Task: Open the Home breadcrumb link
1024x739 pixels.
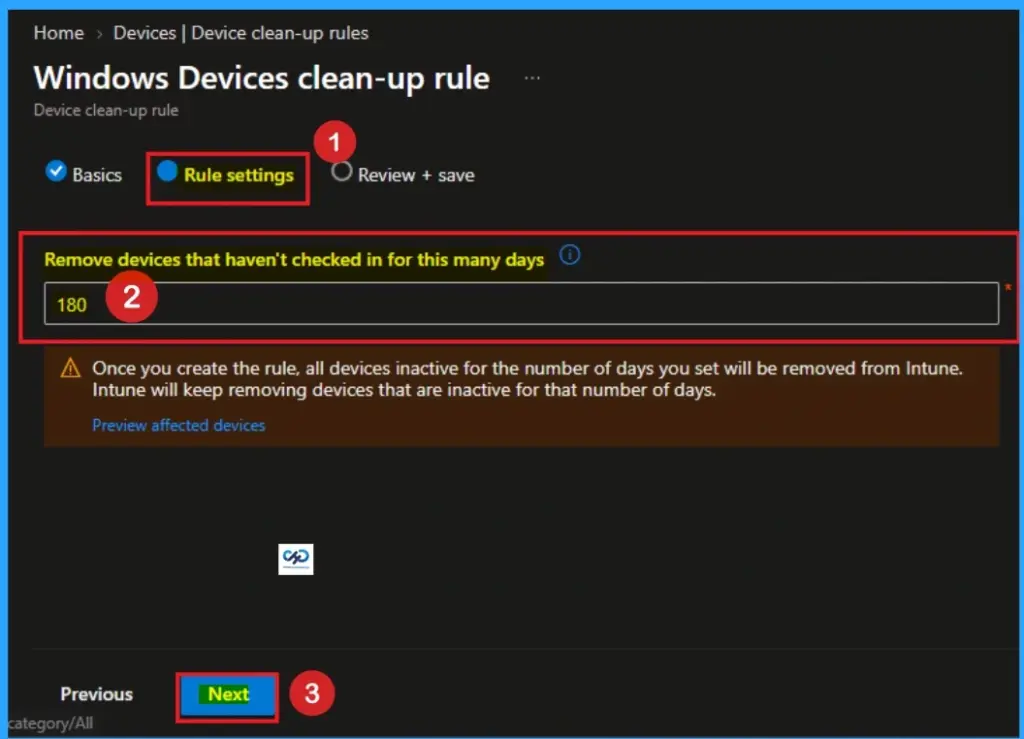Action: click(x=59, y=33)
